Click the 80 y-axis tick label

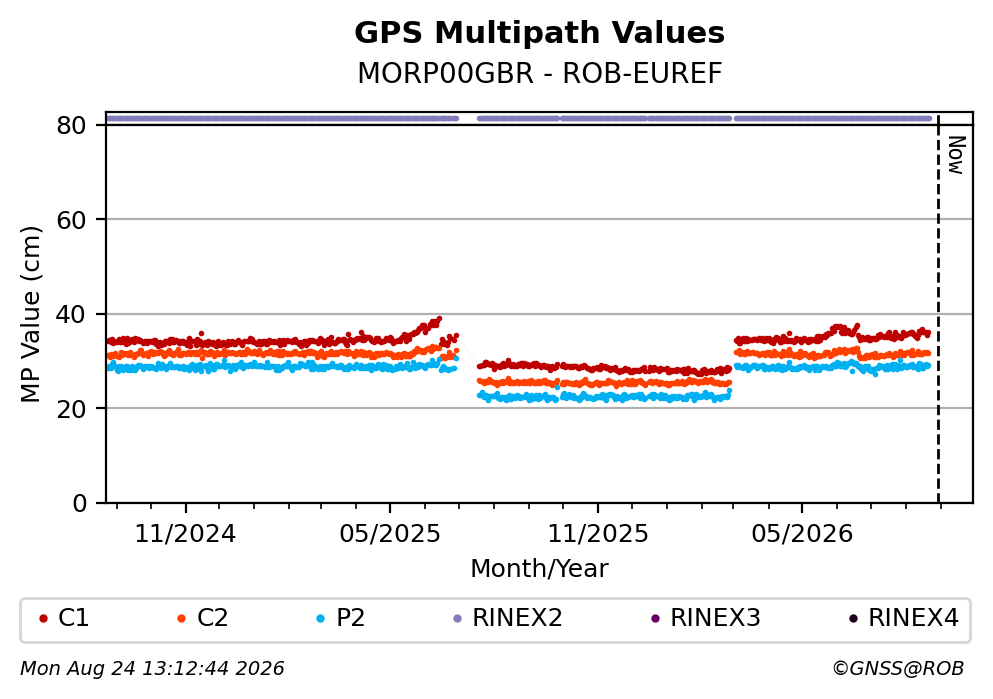coord(72,125)
